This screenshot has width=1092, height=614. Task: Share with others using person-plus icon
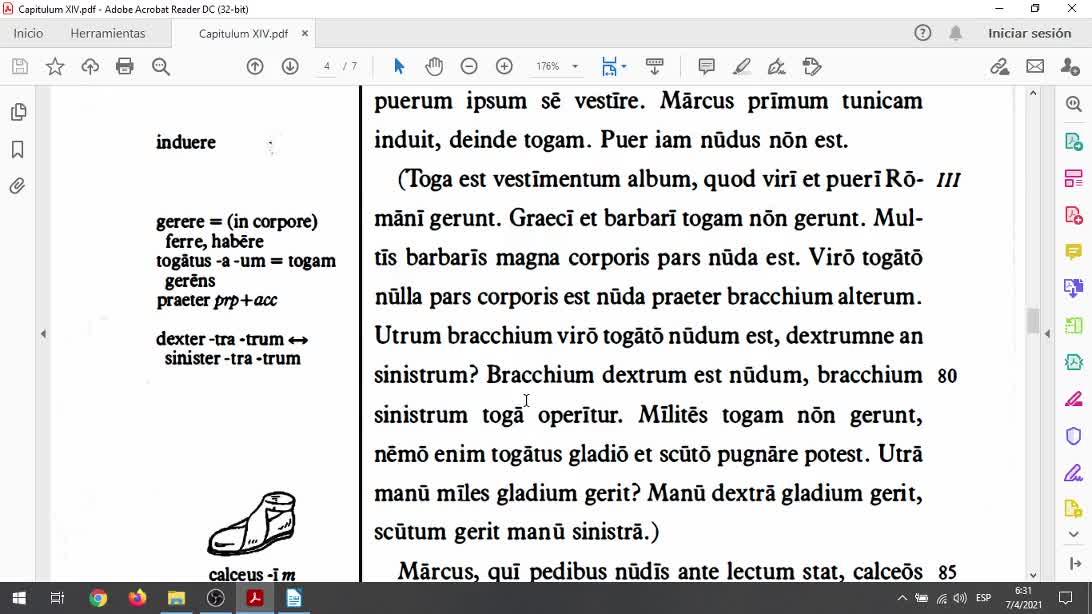[1070, 66]
